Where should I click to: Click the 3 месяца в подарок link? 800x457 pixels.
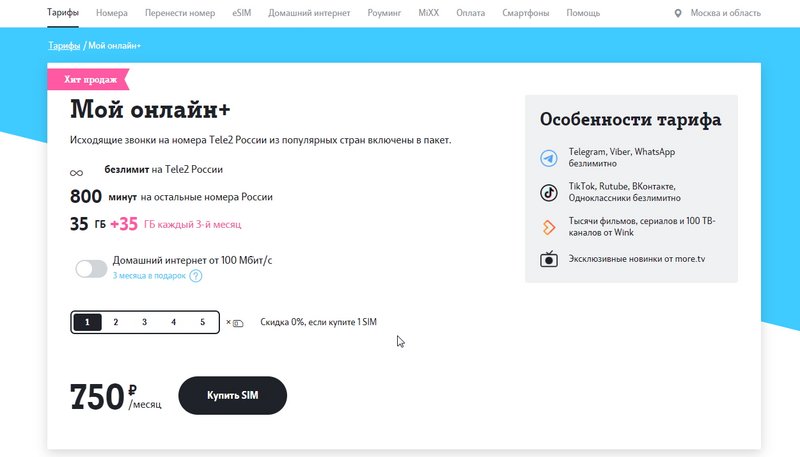pyautogui.click(x=149, y=275)
